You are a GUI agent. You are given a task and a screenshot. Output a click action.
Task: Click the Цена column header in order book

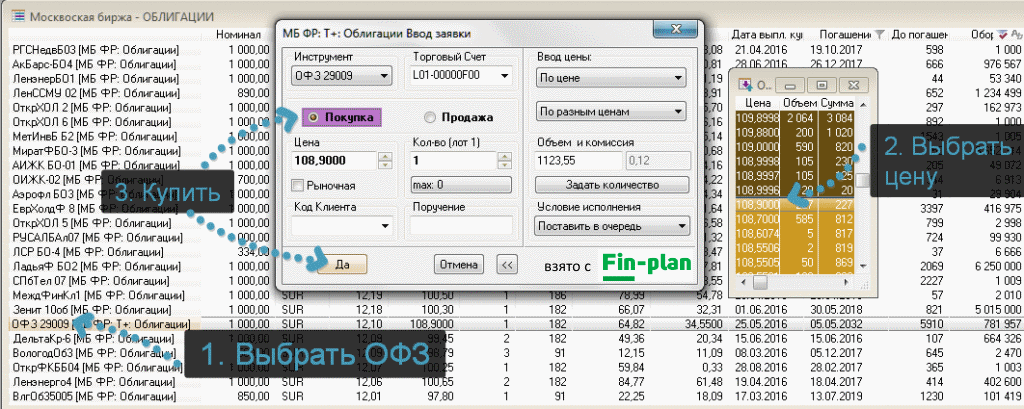[x=758, y=103]
